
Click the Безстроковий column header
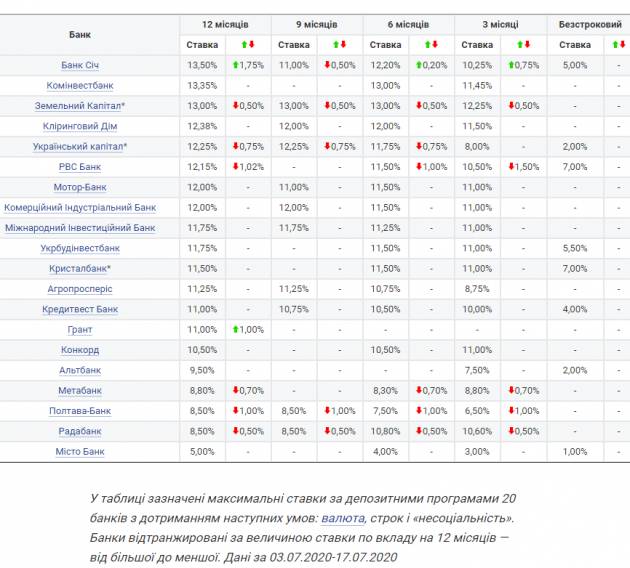(x=590, y=25)
